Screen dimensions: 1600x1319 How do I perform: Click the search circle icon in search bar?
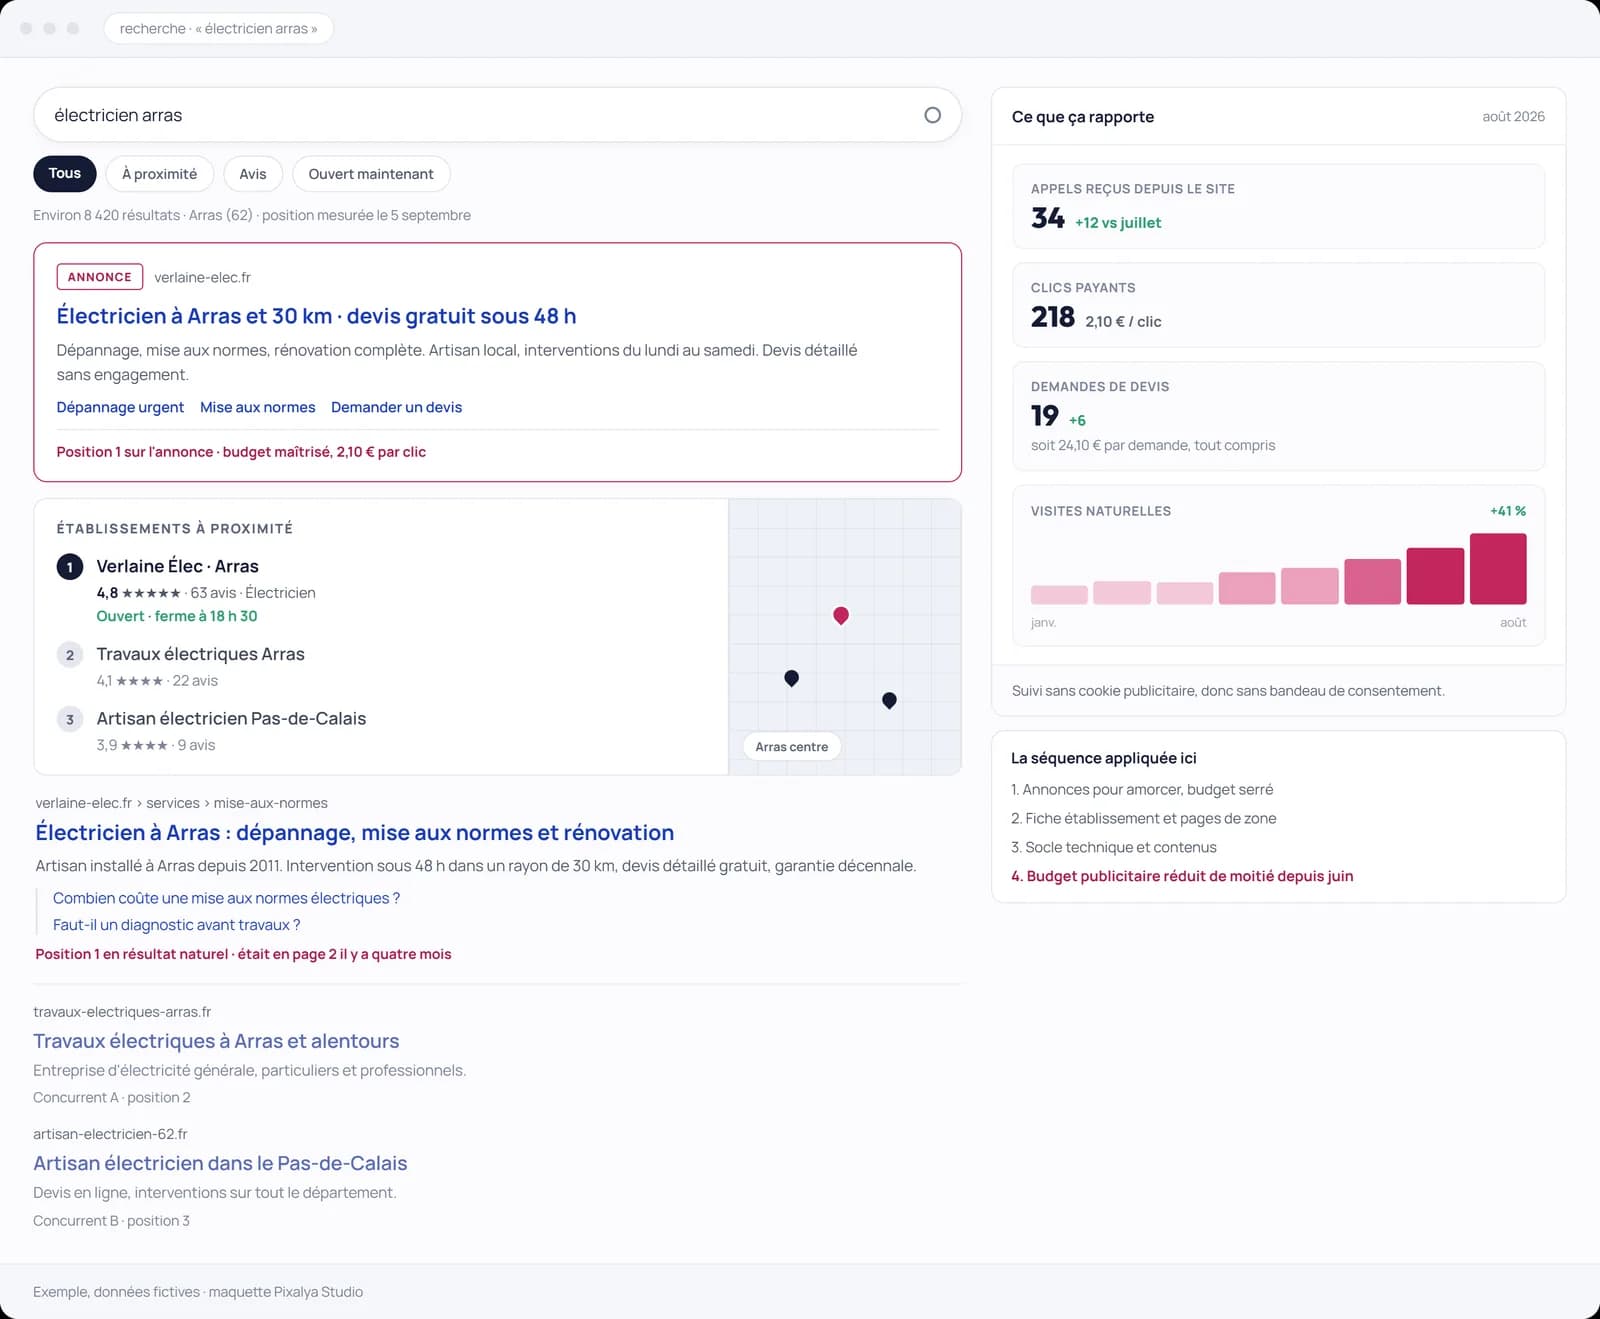[x=932, y=115]
